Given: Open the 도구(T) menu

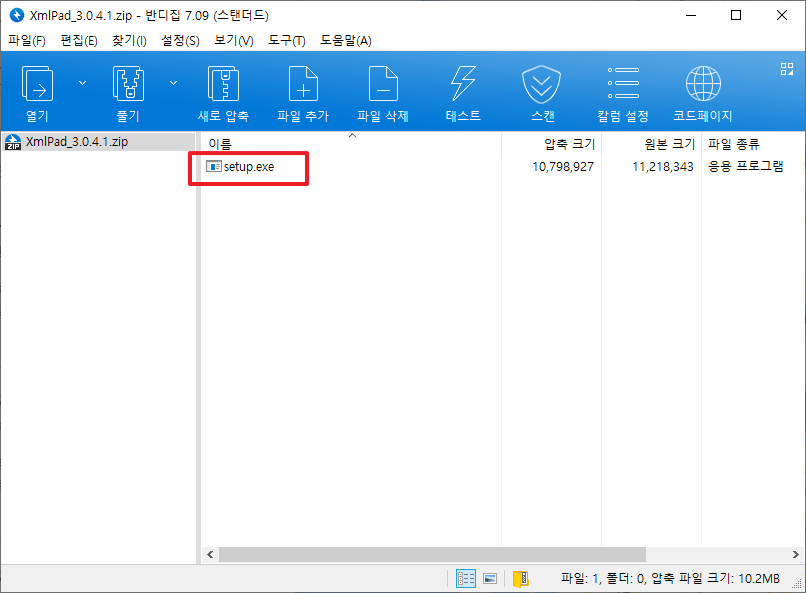Looking at the screenshot, I should 287,41.
